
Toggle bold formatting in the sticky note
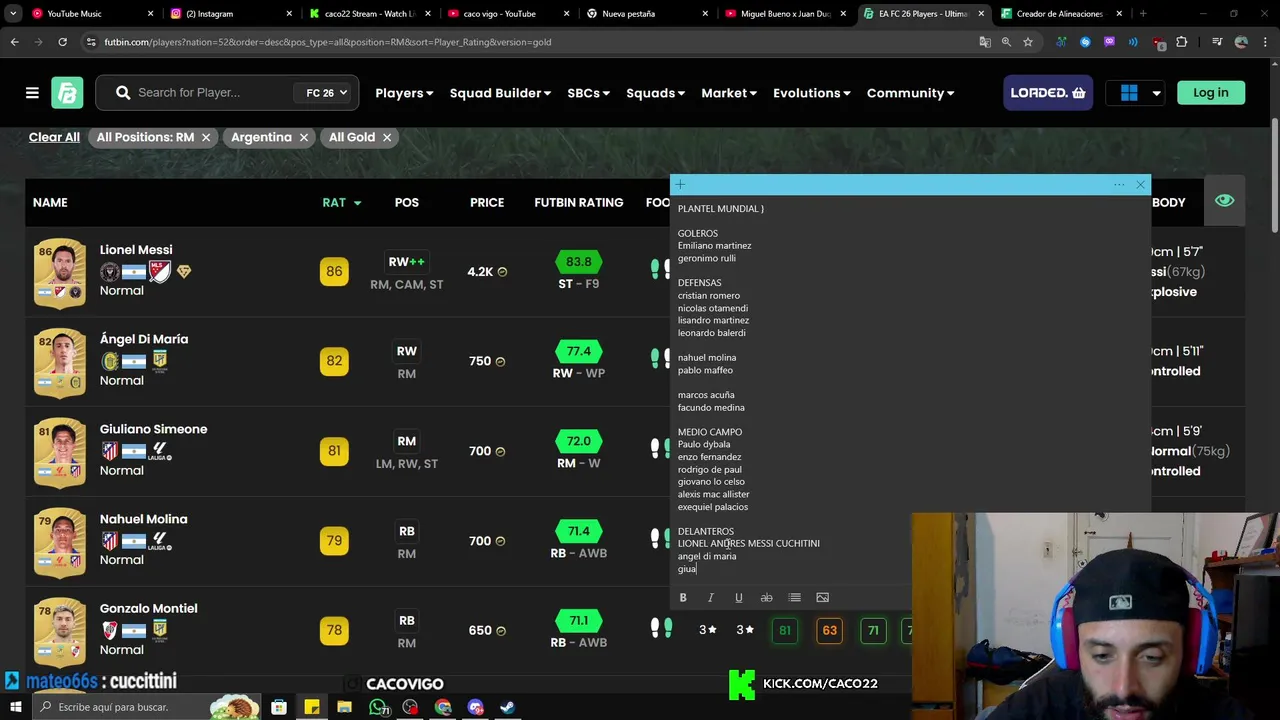[683, 598]
